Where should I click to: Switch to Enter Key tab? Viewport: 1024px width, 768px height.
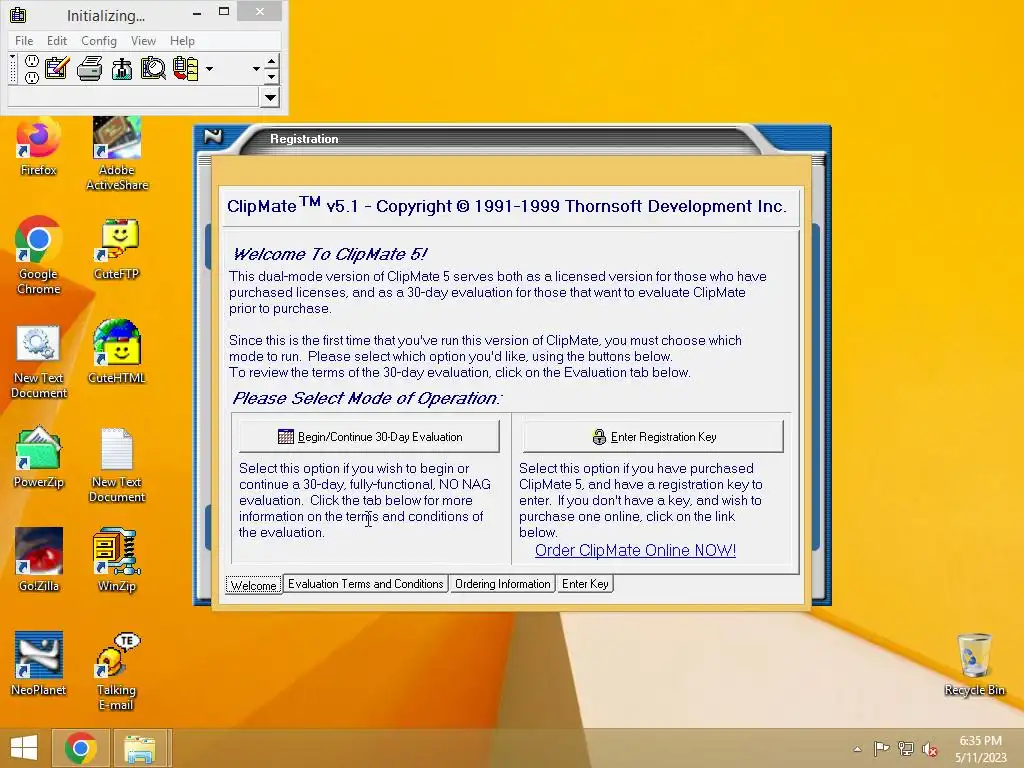point(585,584)
